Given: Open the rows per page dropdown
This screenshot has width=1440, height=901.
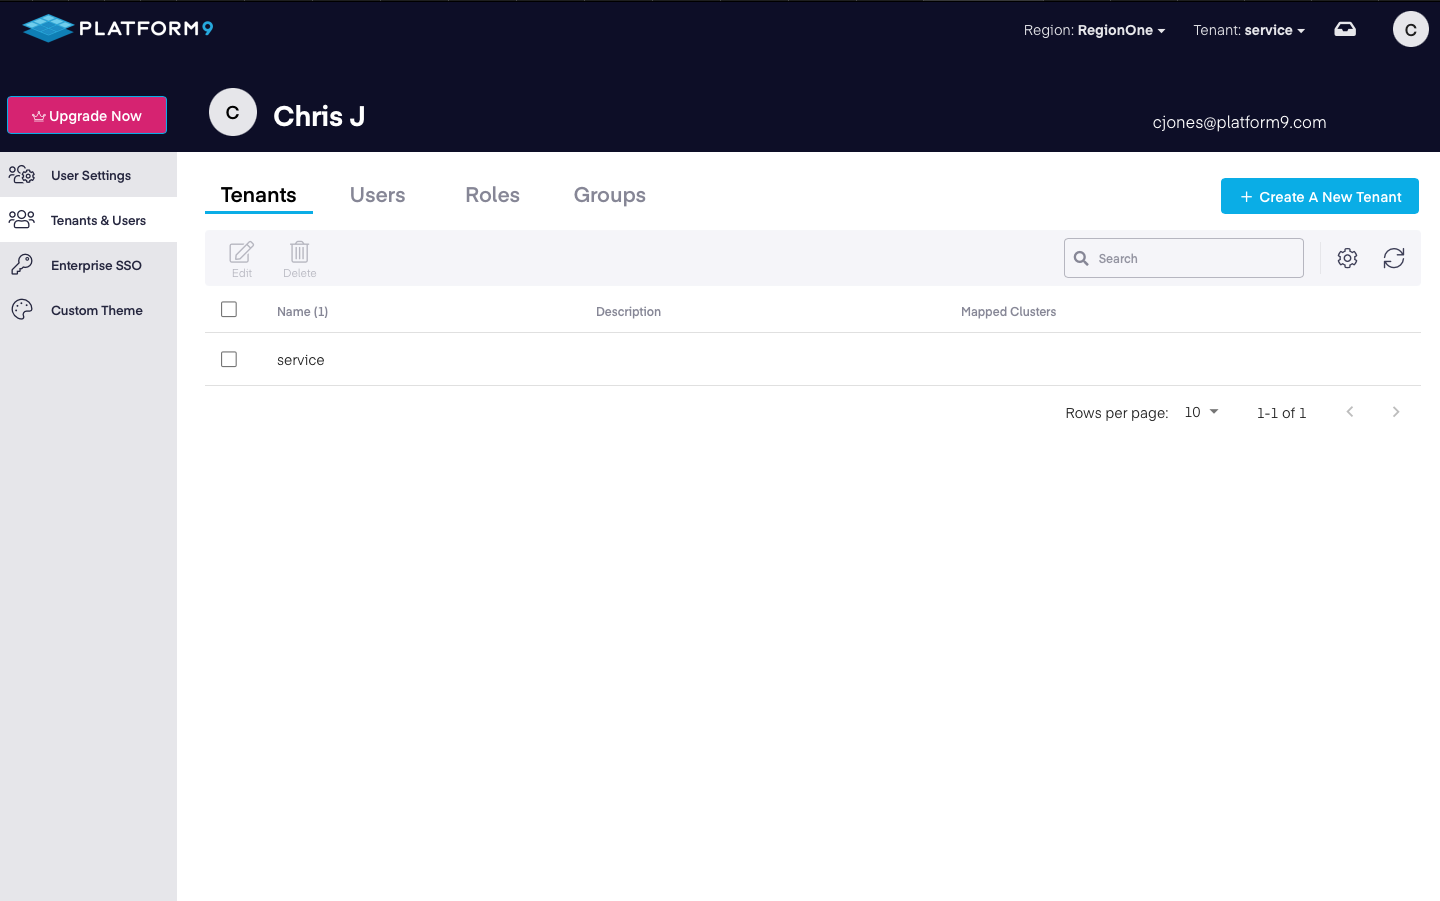Looking at the screenshot, I should 1201,412.
